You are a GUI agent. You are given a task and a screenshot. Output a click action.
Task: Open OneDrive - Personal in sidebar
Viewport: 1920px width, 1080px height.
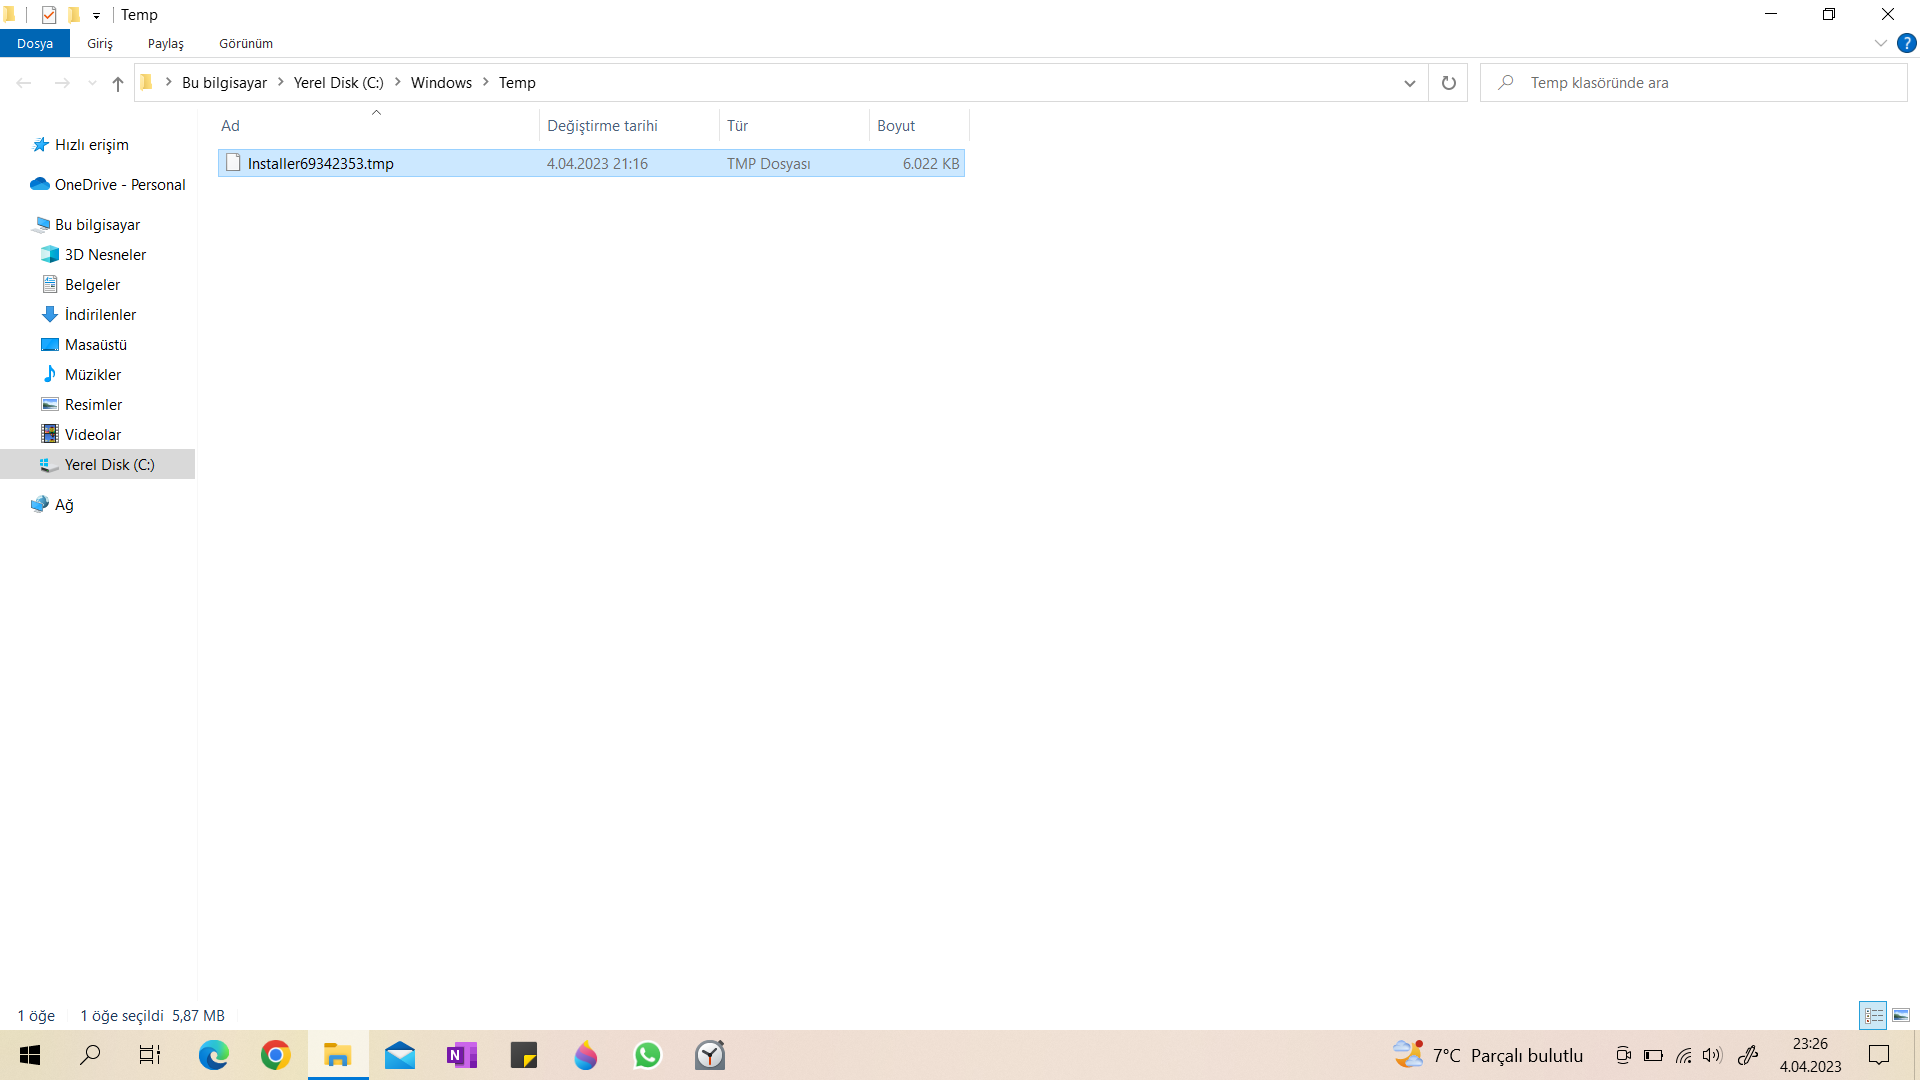click(119, 184)
